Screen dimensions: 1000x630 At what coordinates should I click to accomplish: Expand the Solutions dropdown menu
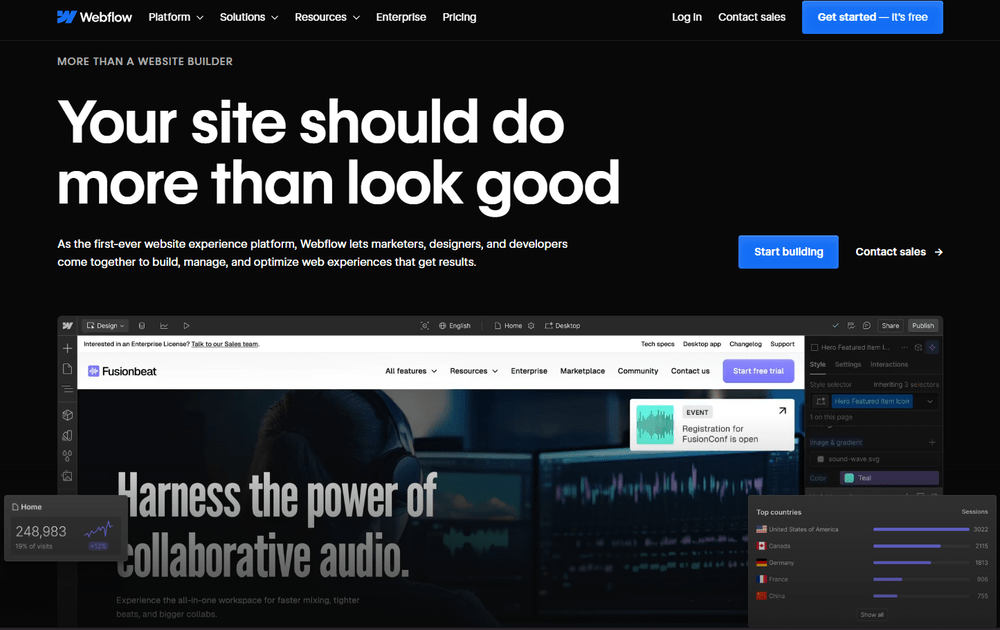pos(249,17)
